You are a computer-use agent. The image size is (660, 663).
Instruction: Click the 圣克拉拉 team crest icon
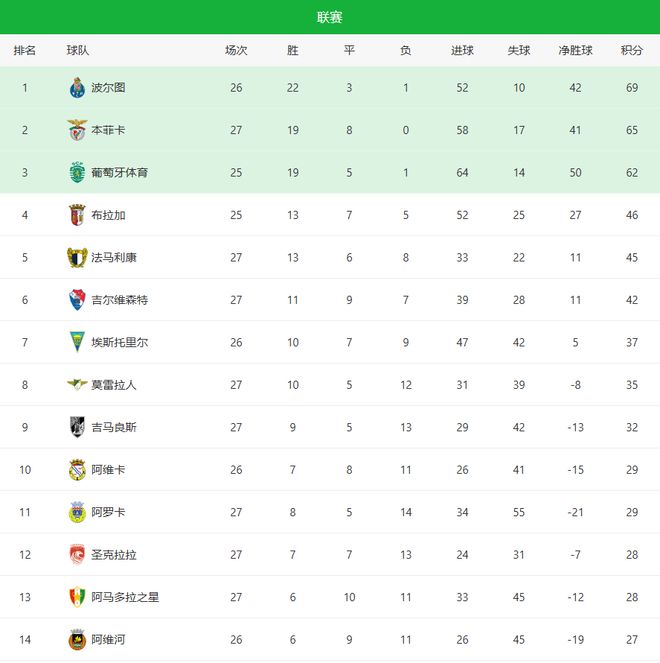[x=77, y=554]
